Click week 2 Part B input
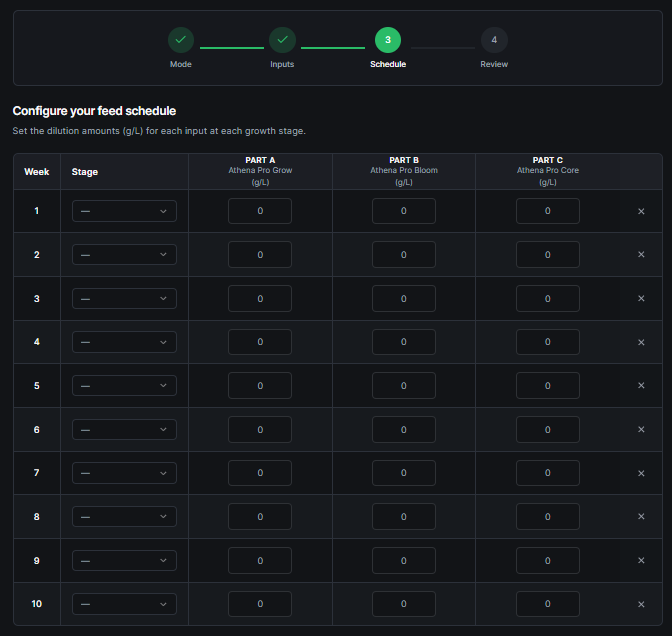The height and width of the screenshot is (636, 672). pyautogui.click(x=404, y=255)
